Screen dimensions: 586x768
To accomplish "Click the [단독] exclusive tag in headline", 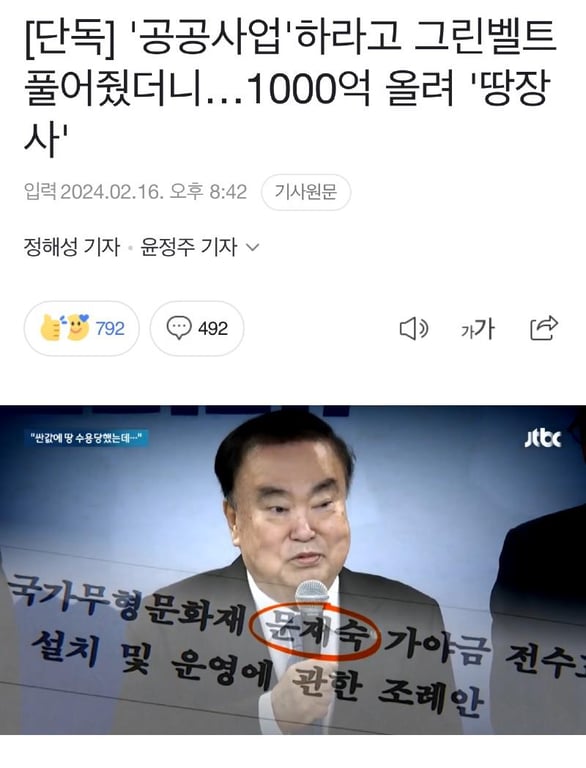I will coord(69,39).
